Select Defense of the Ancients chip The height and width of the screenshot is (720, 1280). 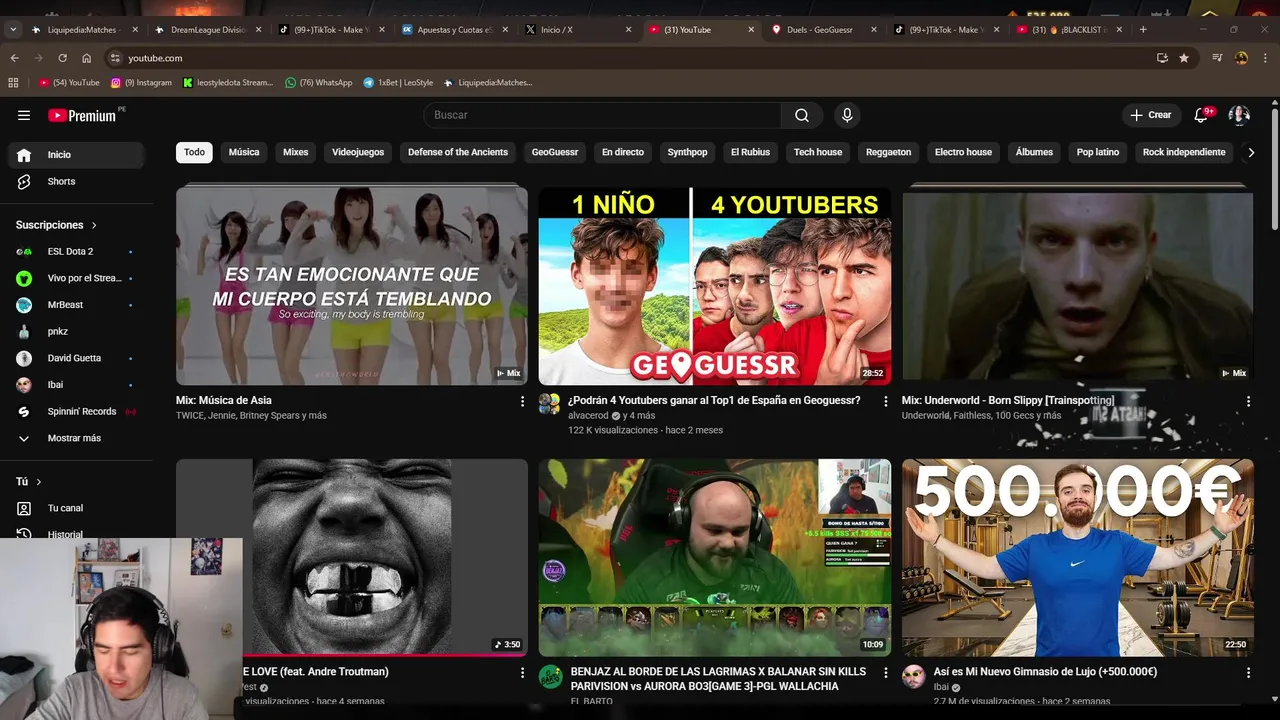458,152
